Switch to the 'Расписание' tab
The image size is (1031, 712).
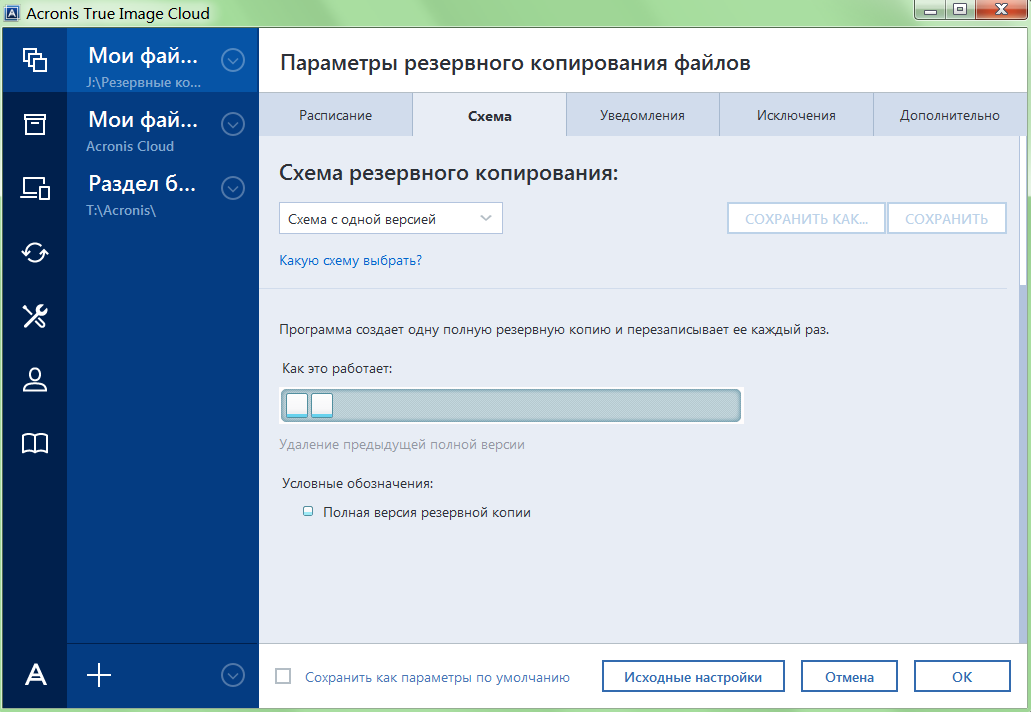pyautogui.click(x=335, y=115)
